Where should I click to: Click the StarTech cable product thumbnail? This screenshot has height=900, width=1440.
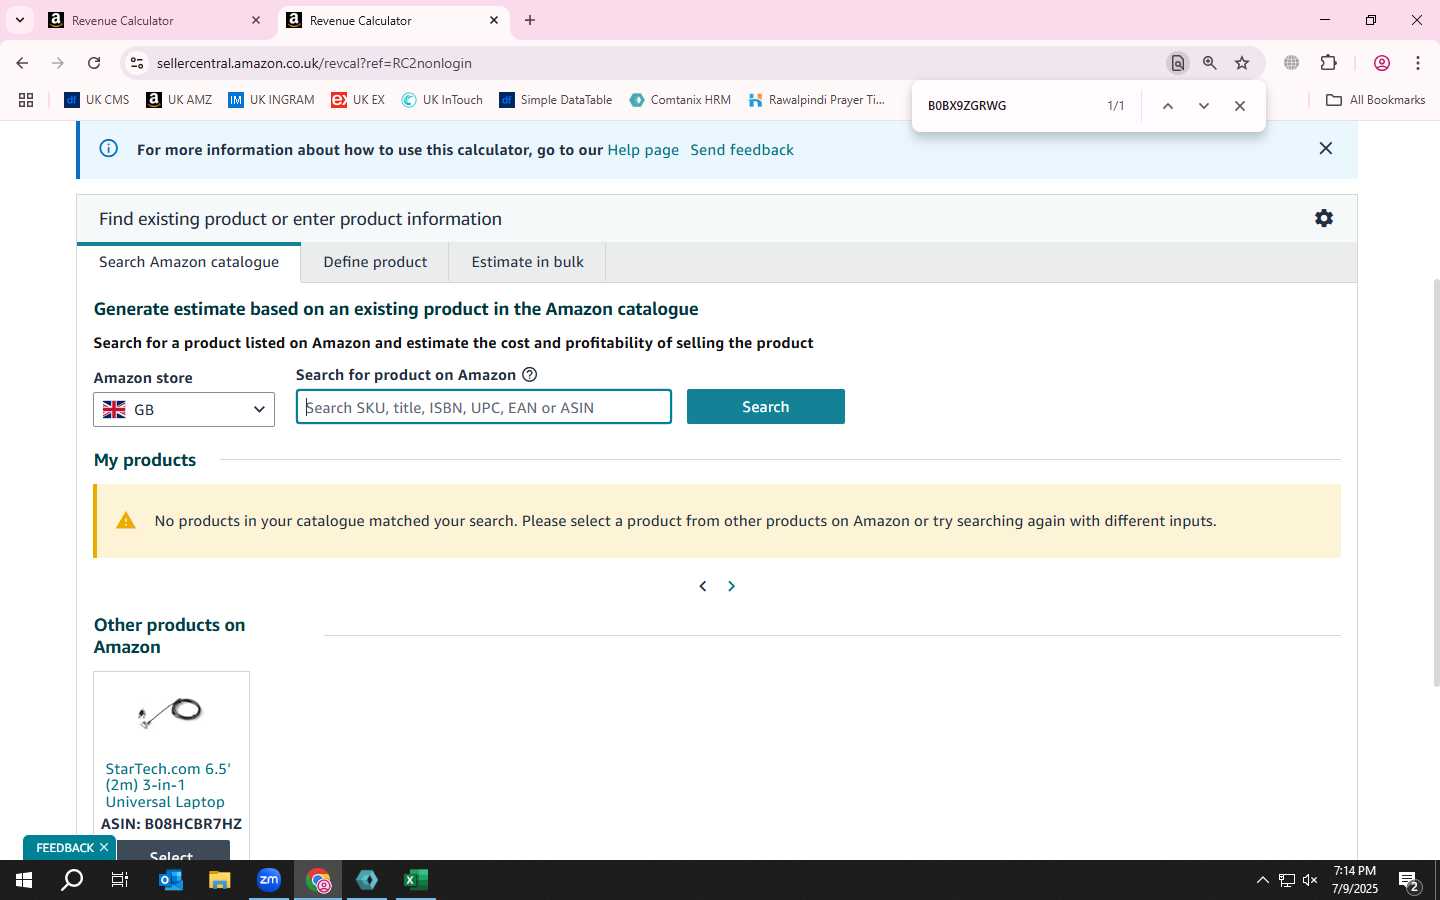point(171,712)
